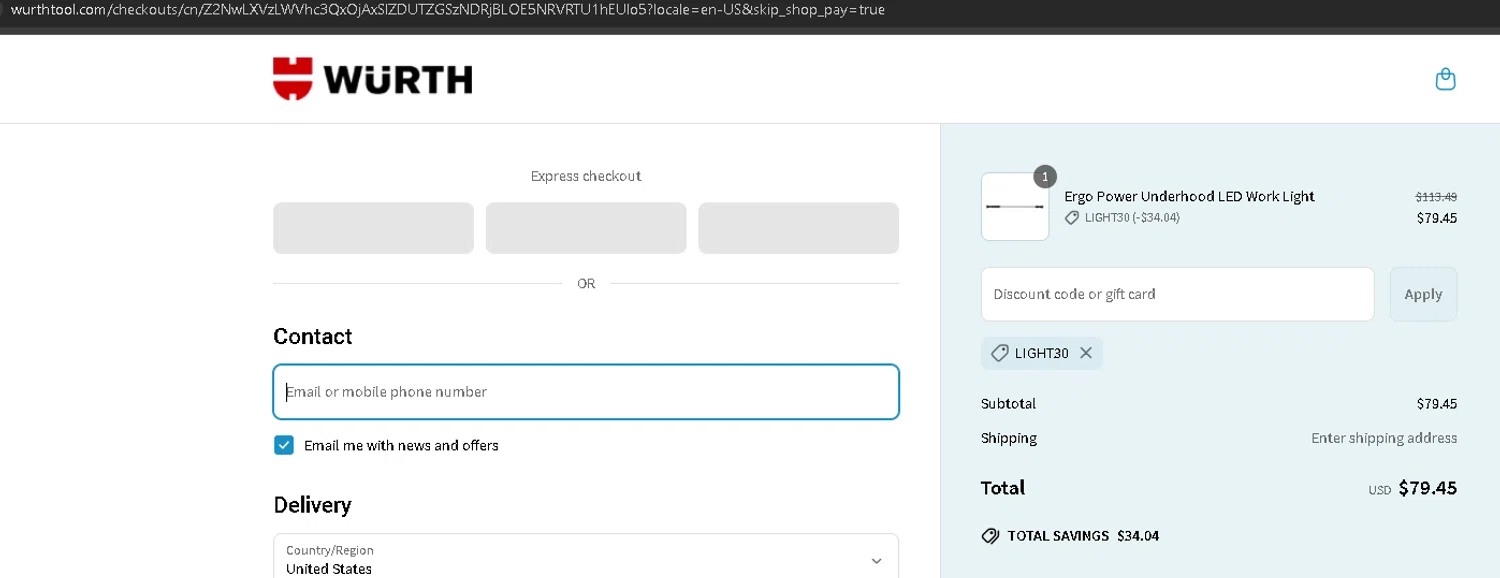The image size is (1500, 578).
Task: Uncheck Email me with news and offers
Action: tap(284, 445)
